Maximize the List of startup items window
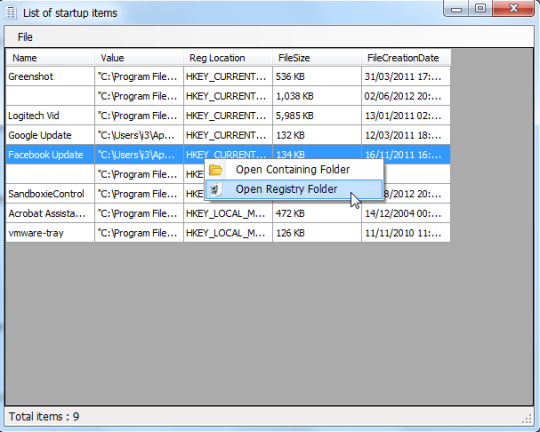 pyautogui.click(x=480, y=8)
